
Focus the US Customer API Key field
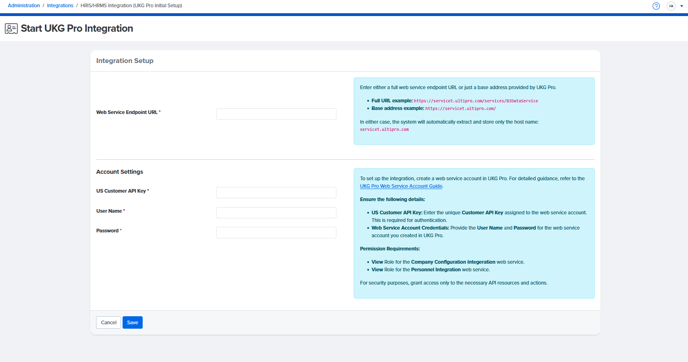coord(276,193)
